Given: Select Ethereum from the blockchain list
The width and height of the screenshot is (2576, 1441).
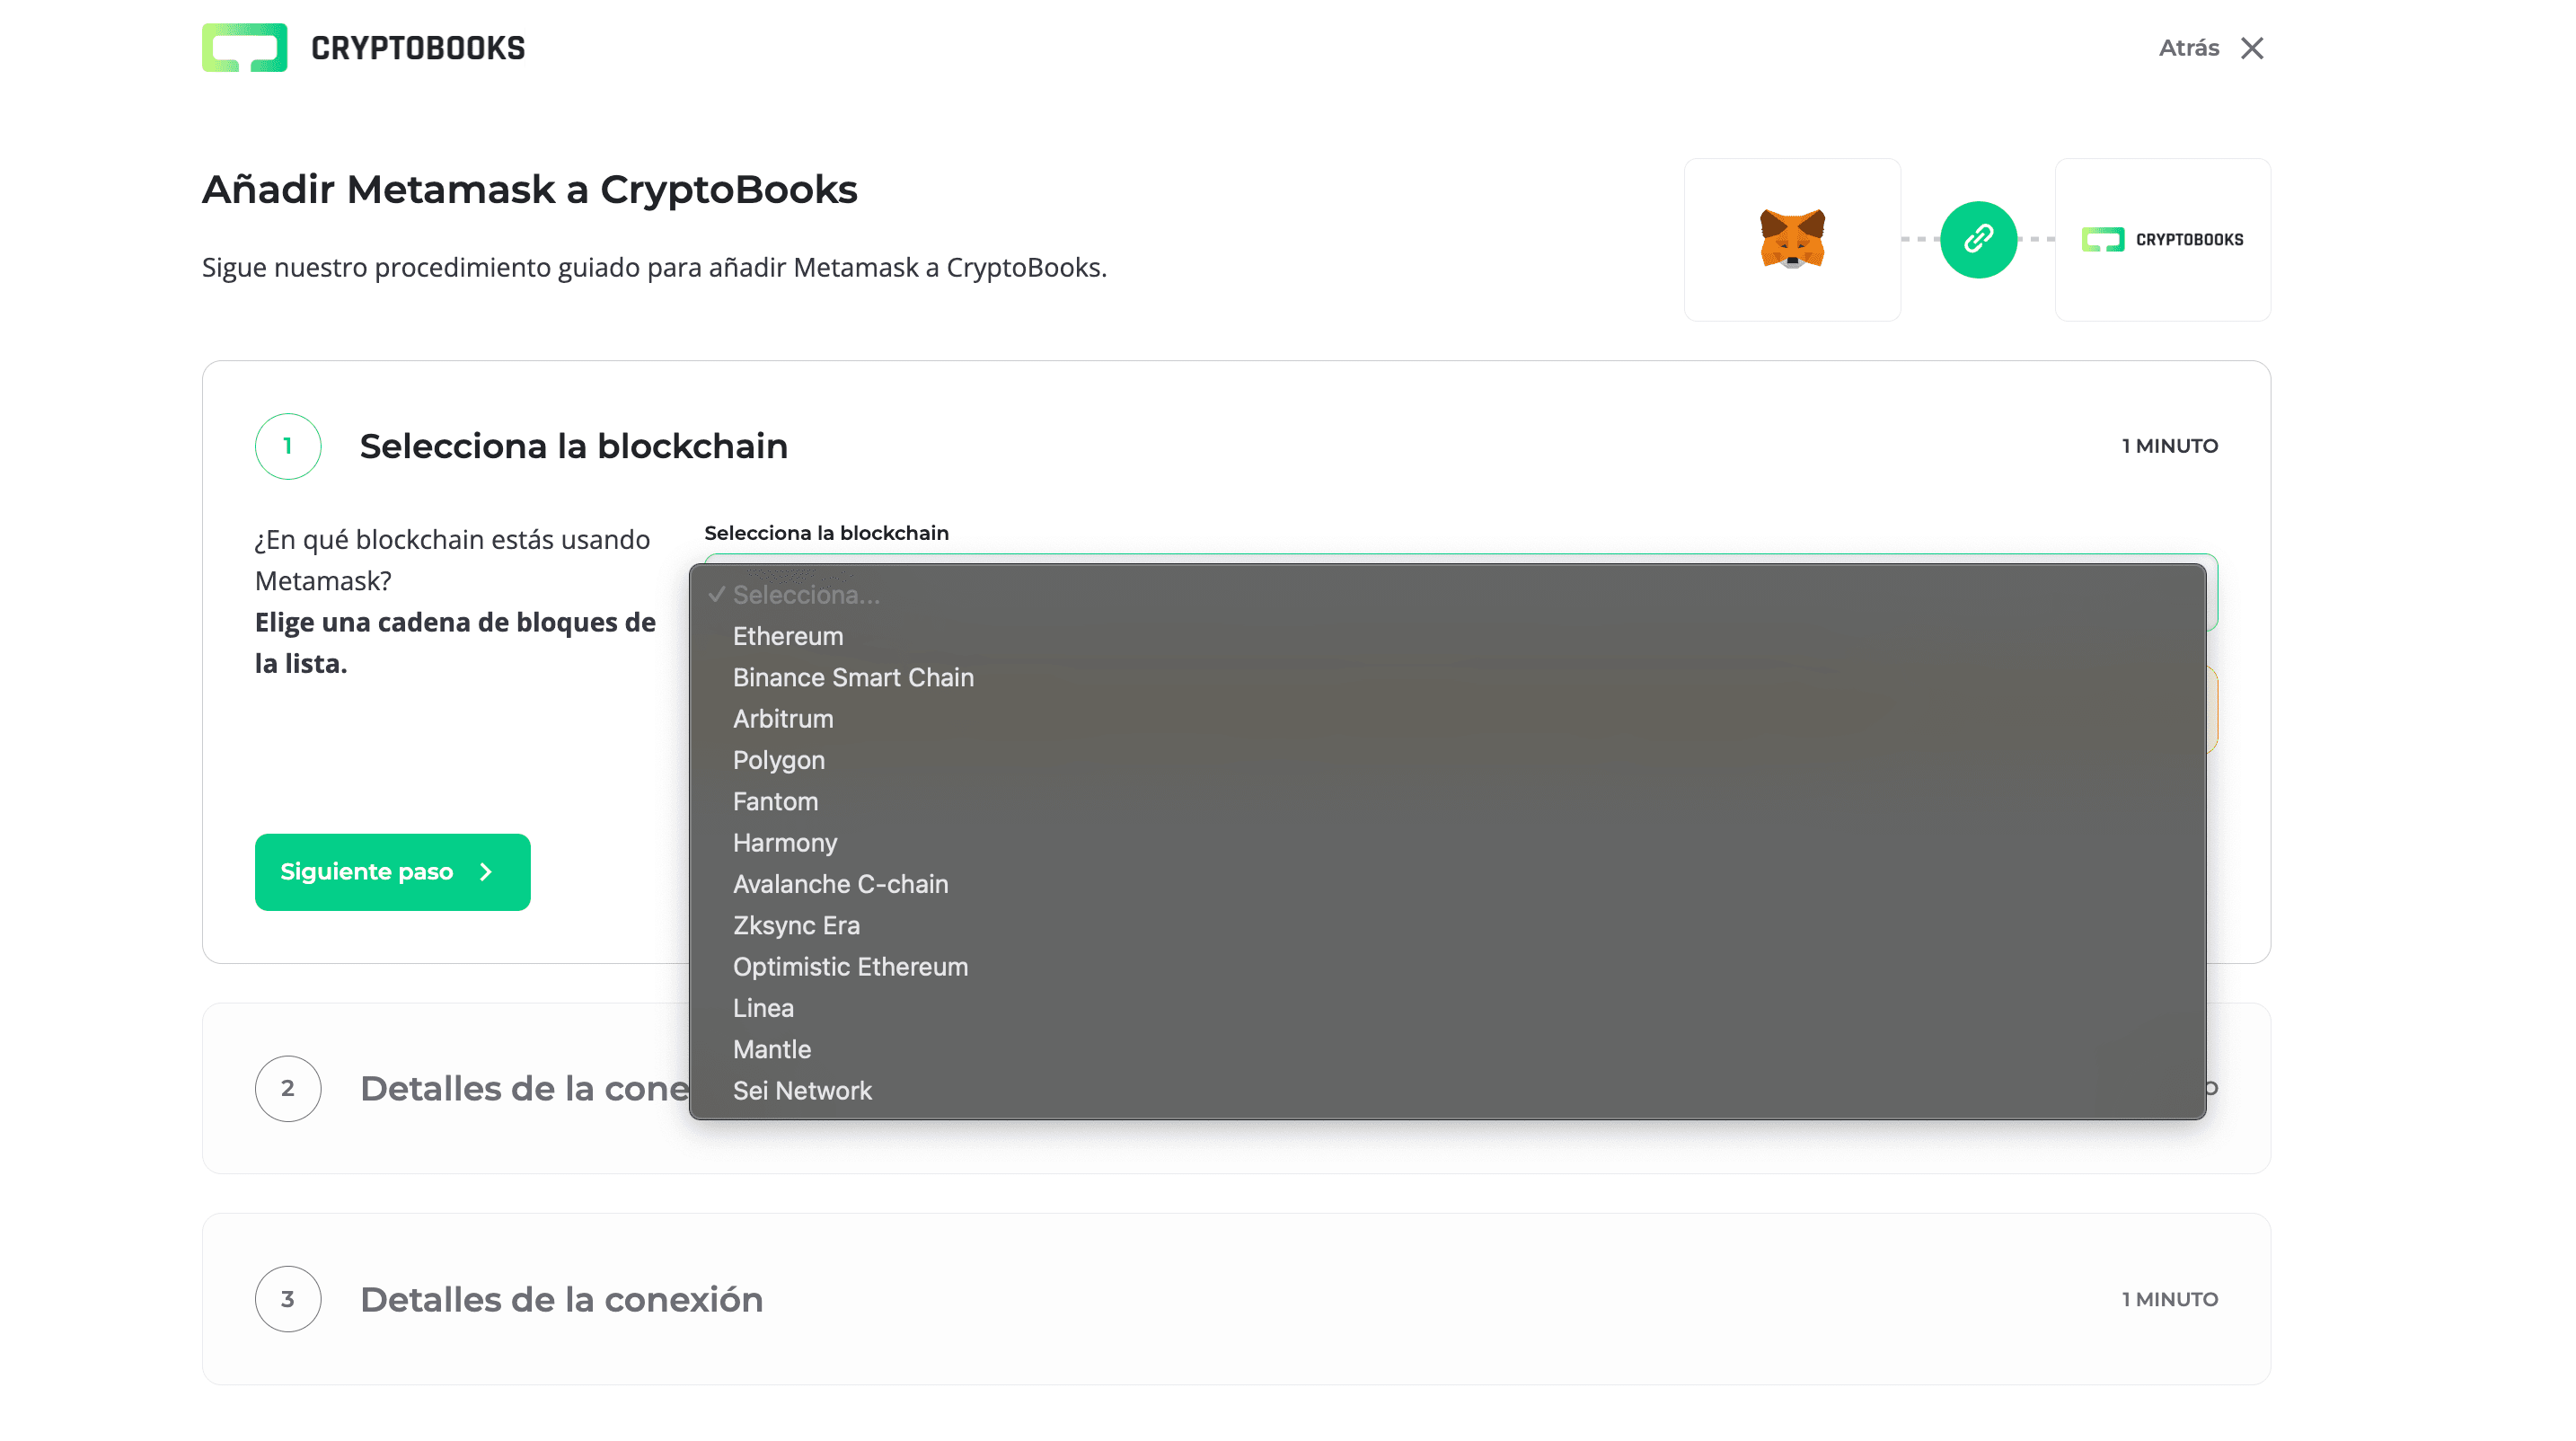Looking at the screenshot, I should (x=788, y=636).
